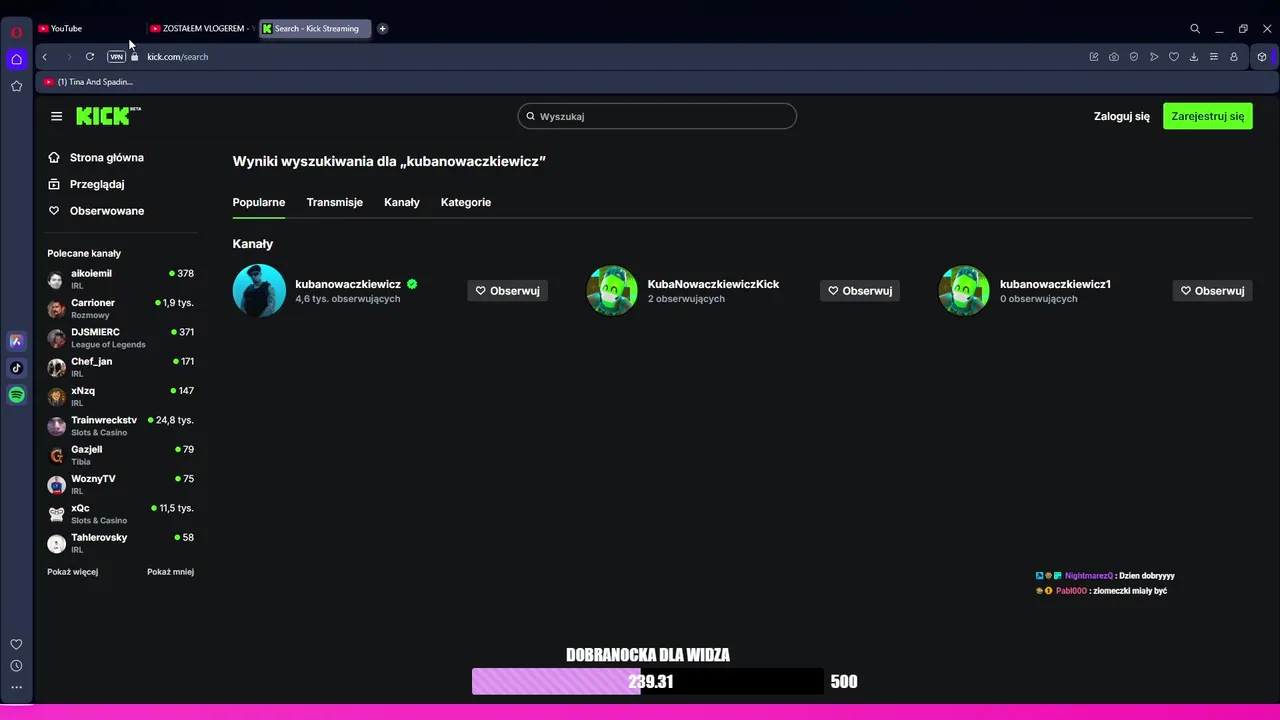Viewport: 1280px width, 720px height.
Task: Click the DOBRANOCKA DLA WIDZA progress bar
Action: coord(648,682)
